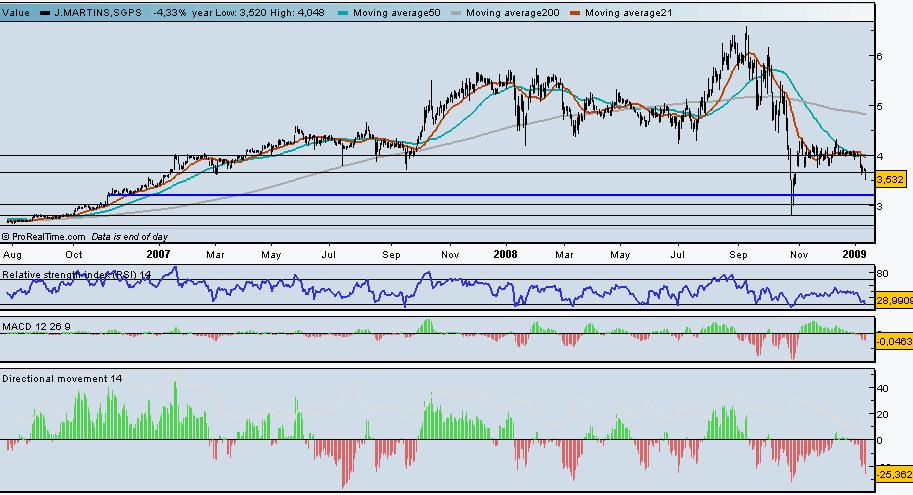
Task: Click the cyan Moving average50 color marker
Action: tap(343, 13)
